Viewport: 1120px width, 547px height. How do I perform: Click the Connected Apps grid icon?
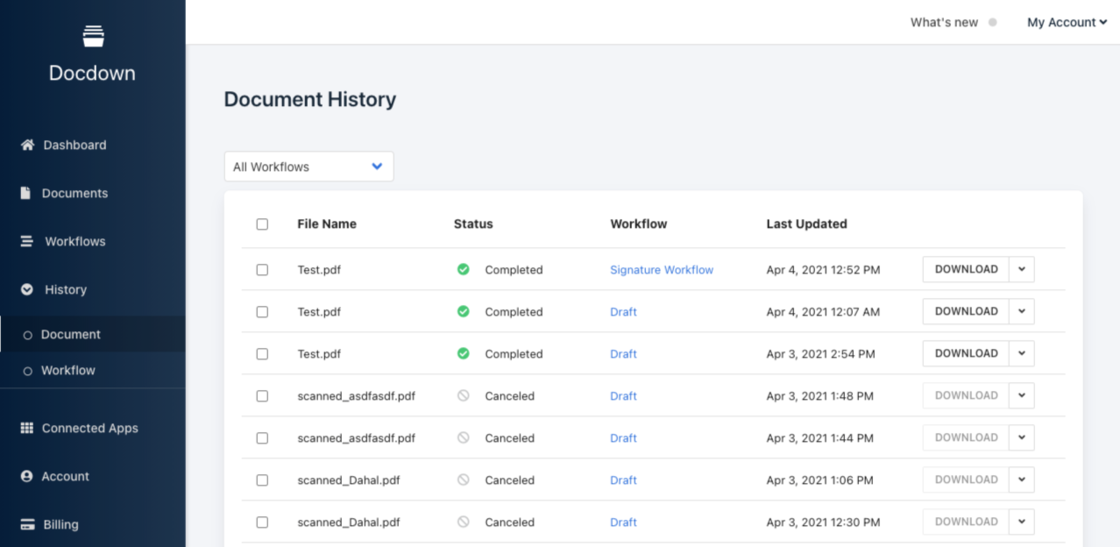27,428
